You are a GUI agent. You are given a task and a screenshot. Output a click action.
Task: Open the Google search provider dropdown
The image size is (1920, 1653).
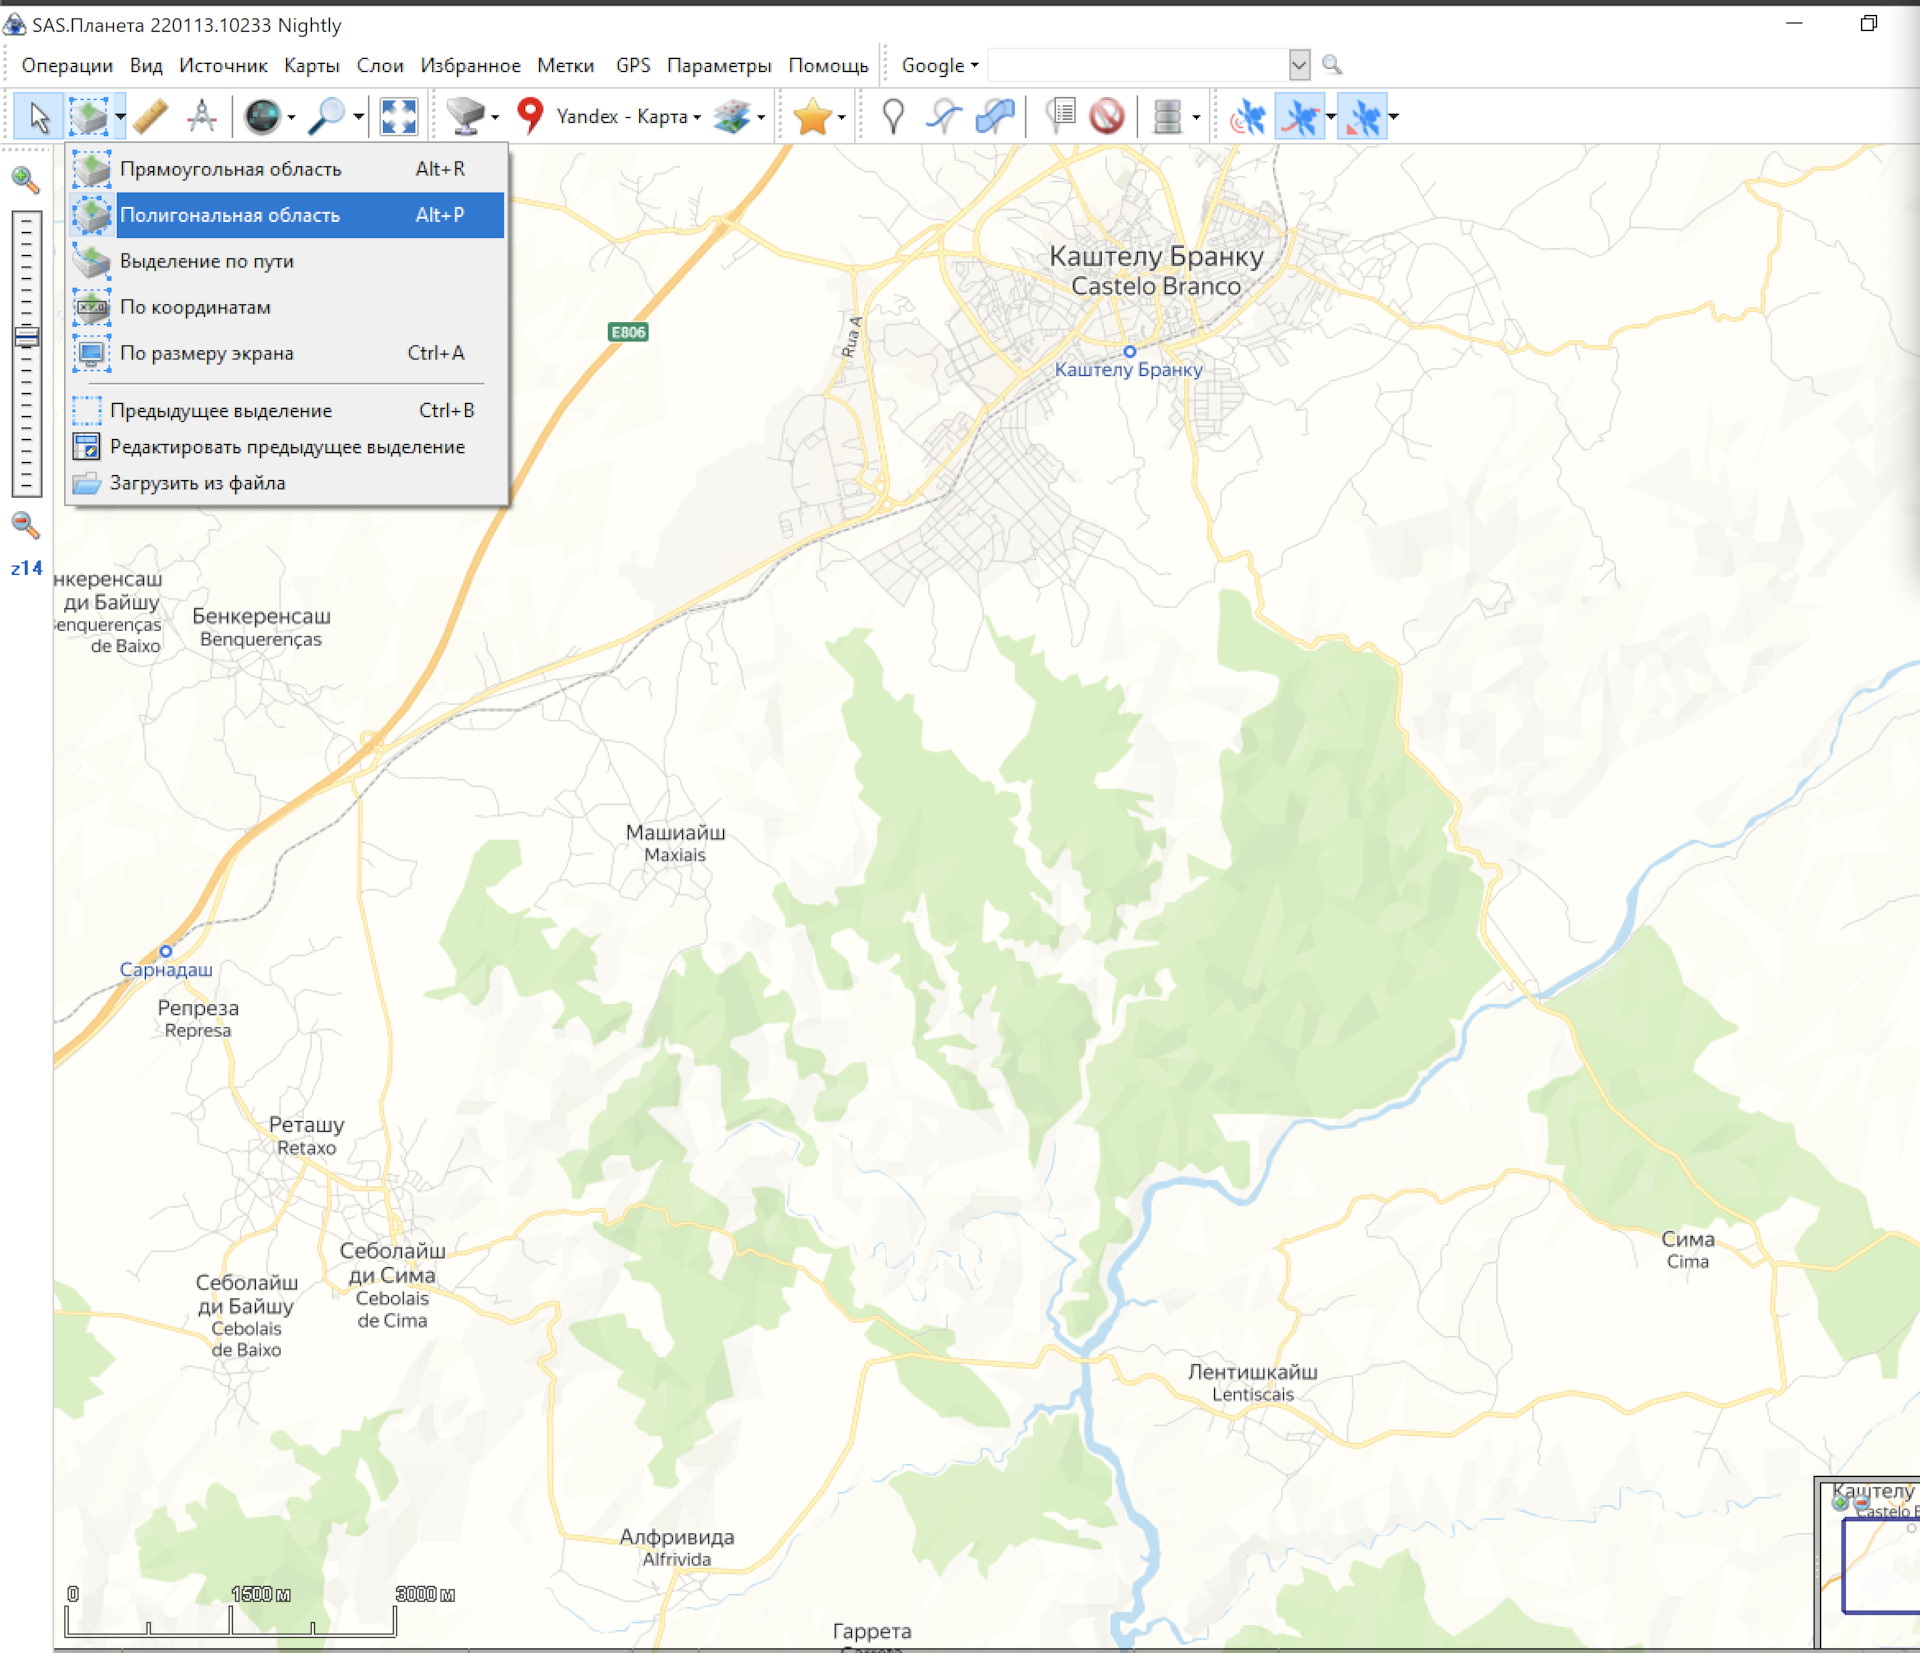940,65
